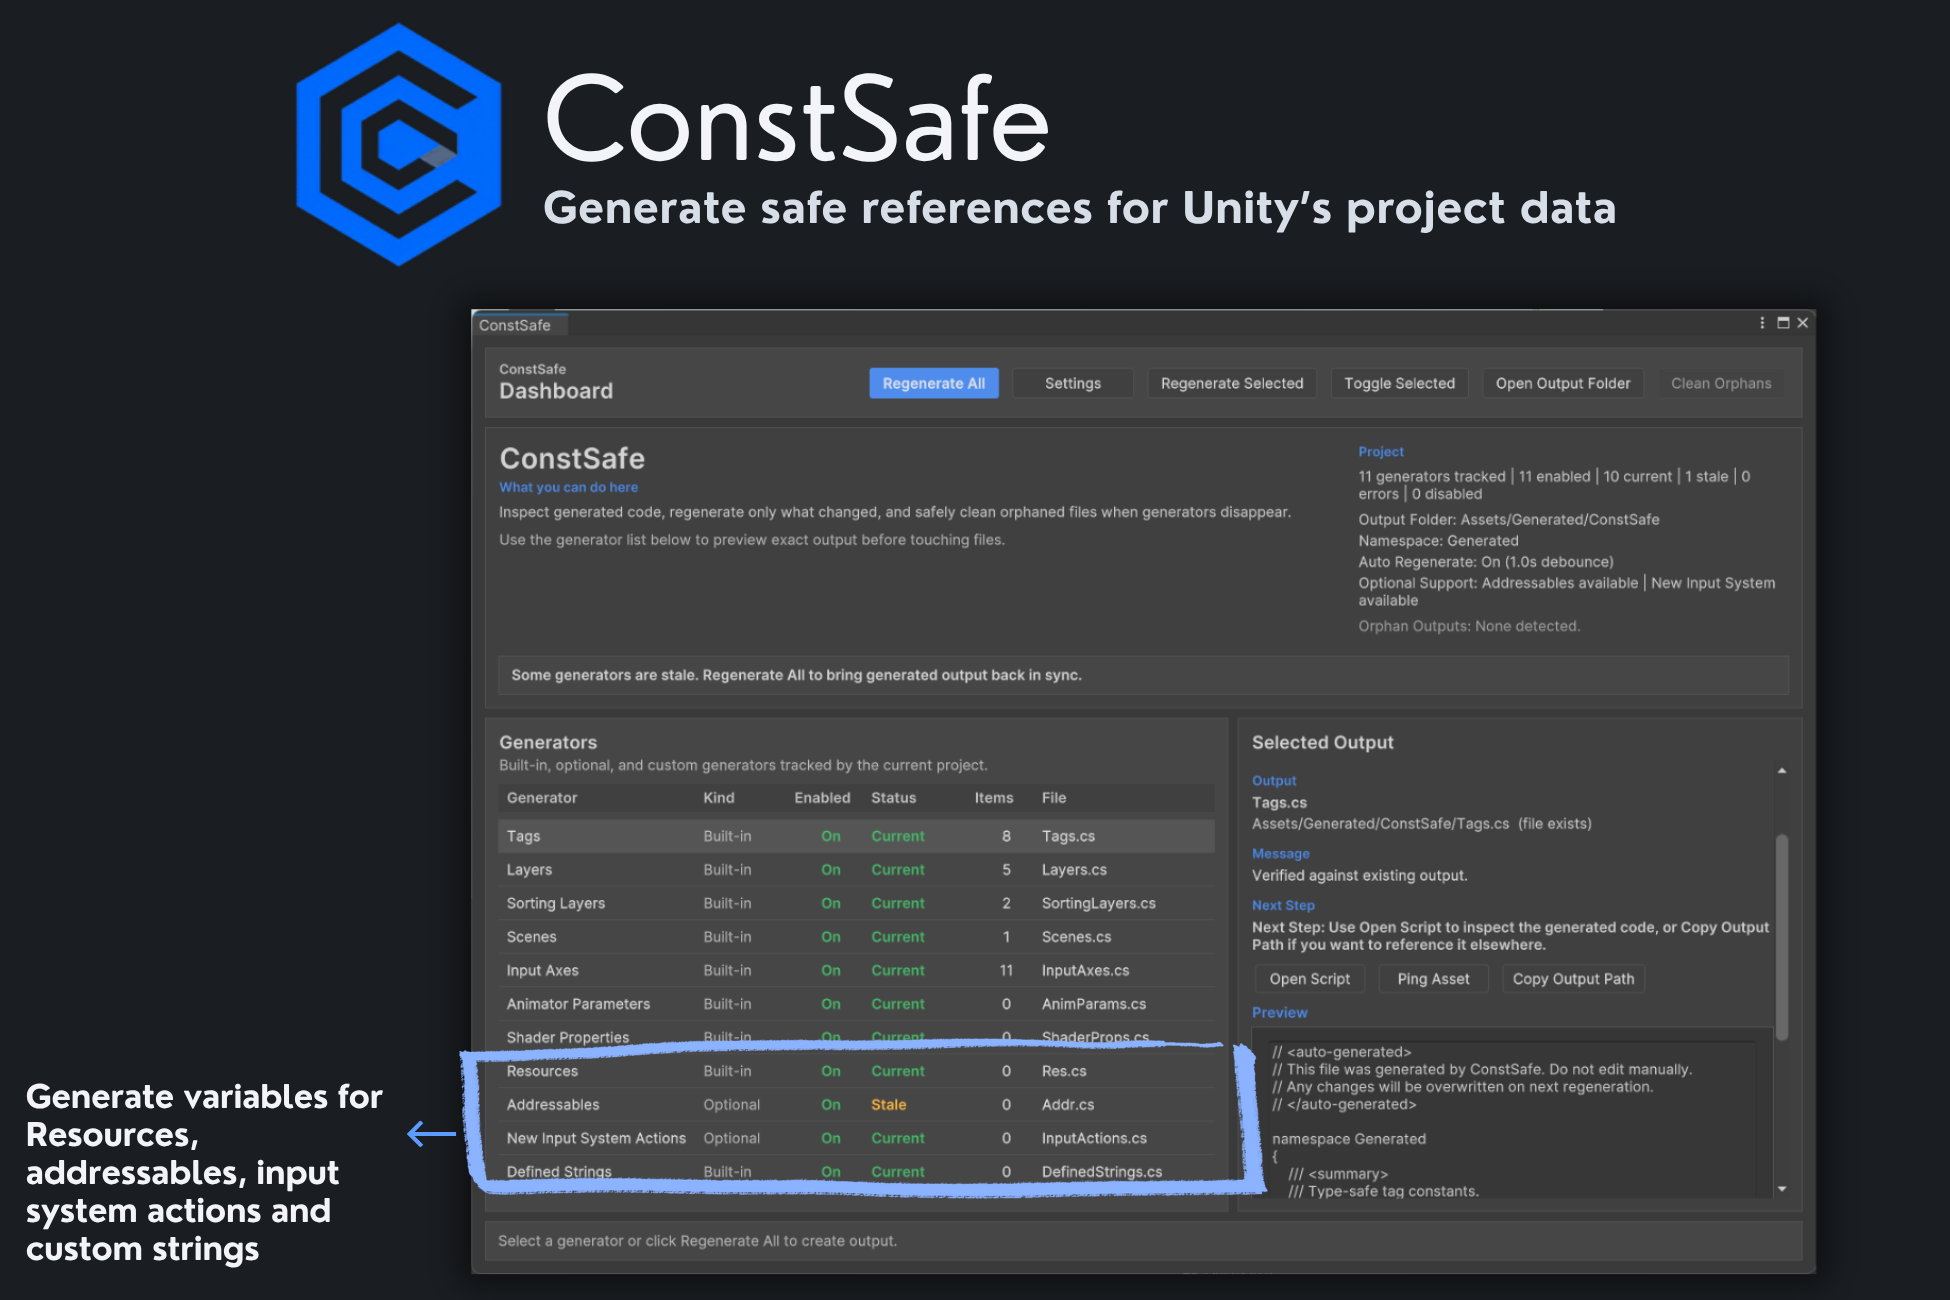Toggle the On state of Resources
The height and width of the screenshot is (1300, 1950).
pyautogui.click(x=831, y=1071)
